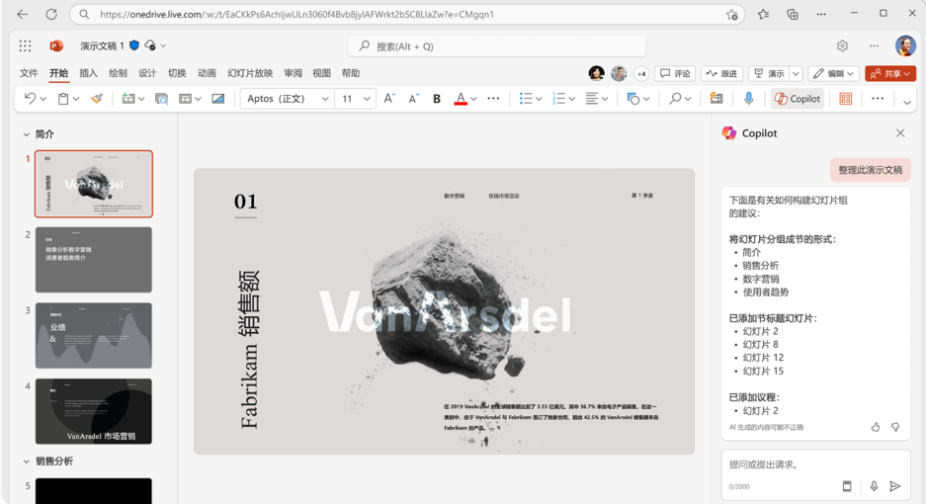Open more font options with the ellipsis
The width and height of the screenshot is (926, 504).
pyautogui.click(x=493, y=99)
